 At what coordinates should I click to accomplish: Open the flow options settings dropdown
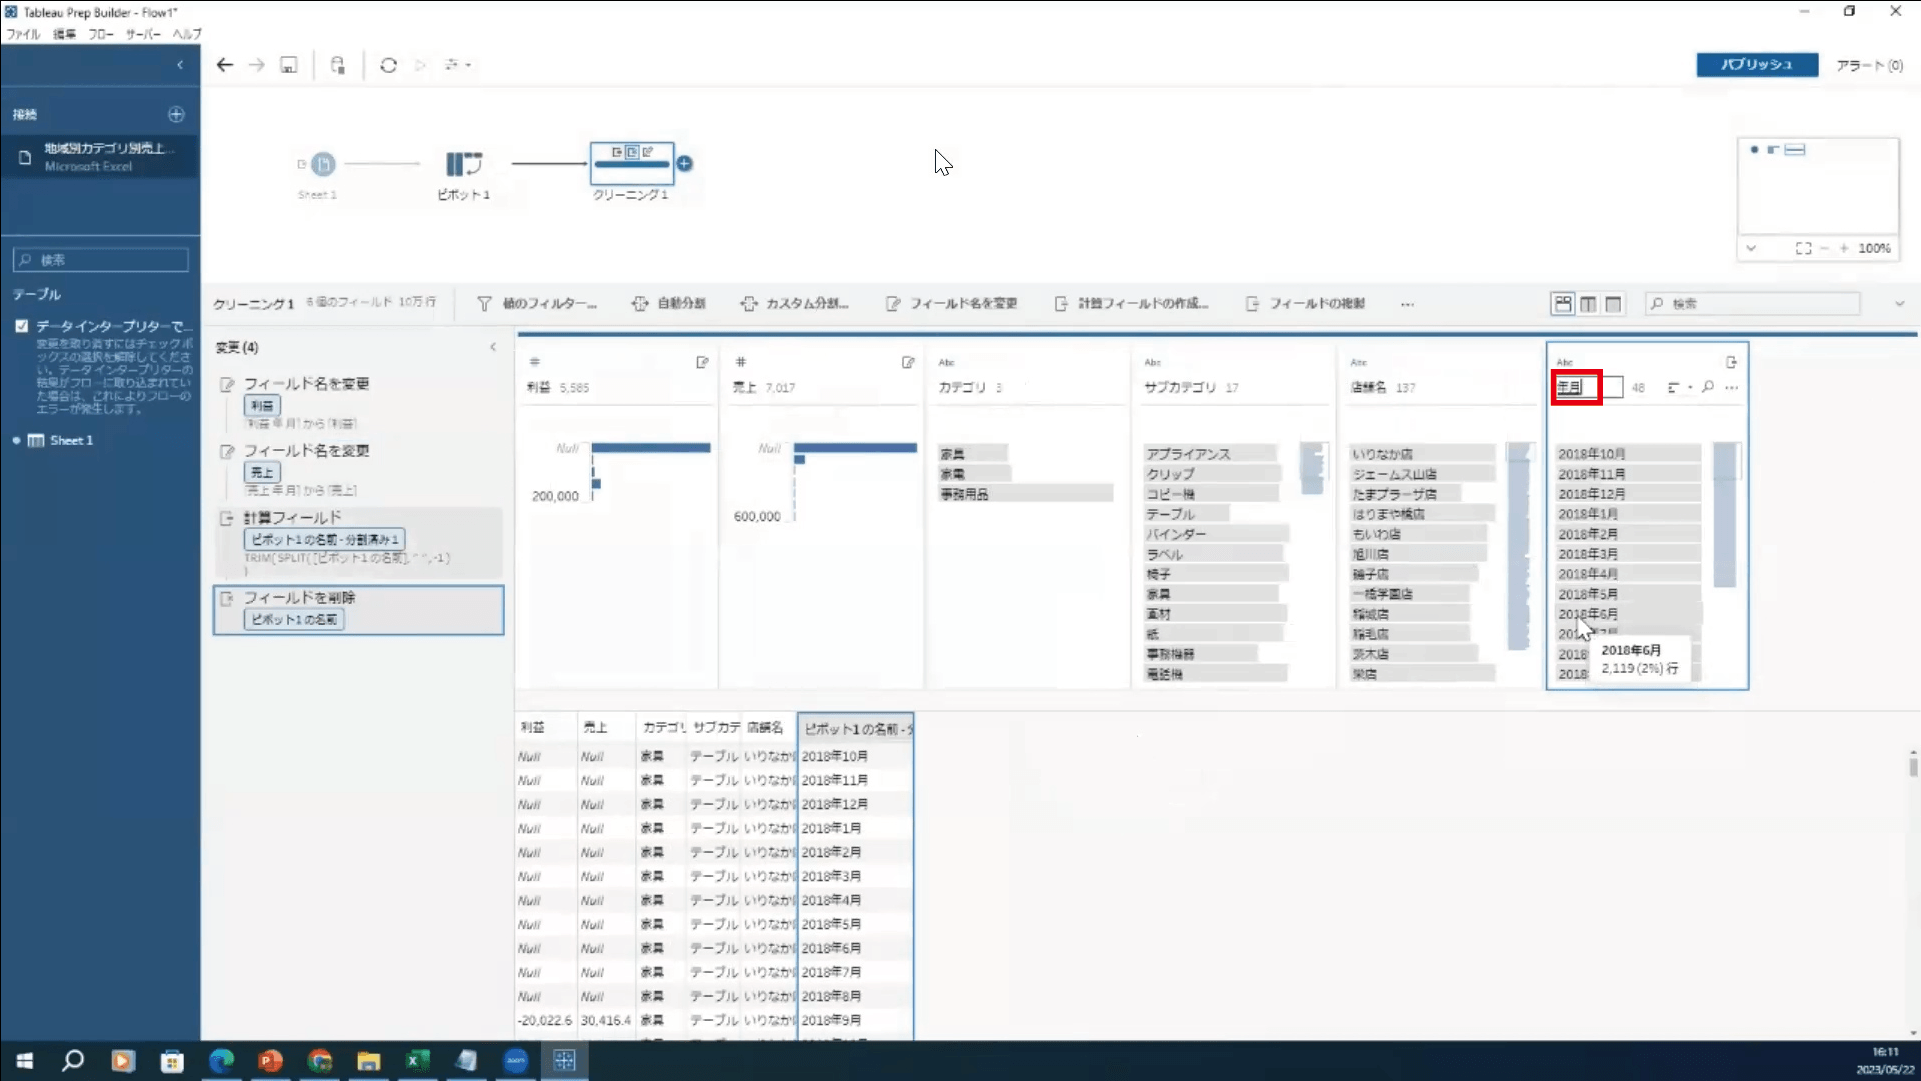tap(457, 65)
